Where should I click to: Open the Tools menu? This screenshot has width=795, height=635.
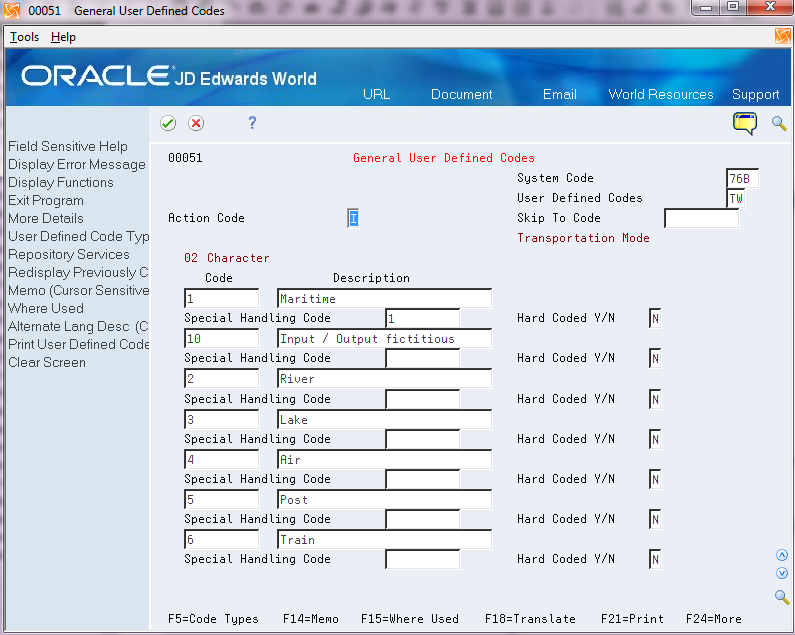coord(24,37)
